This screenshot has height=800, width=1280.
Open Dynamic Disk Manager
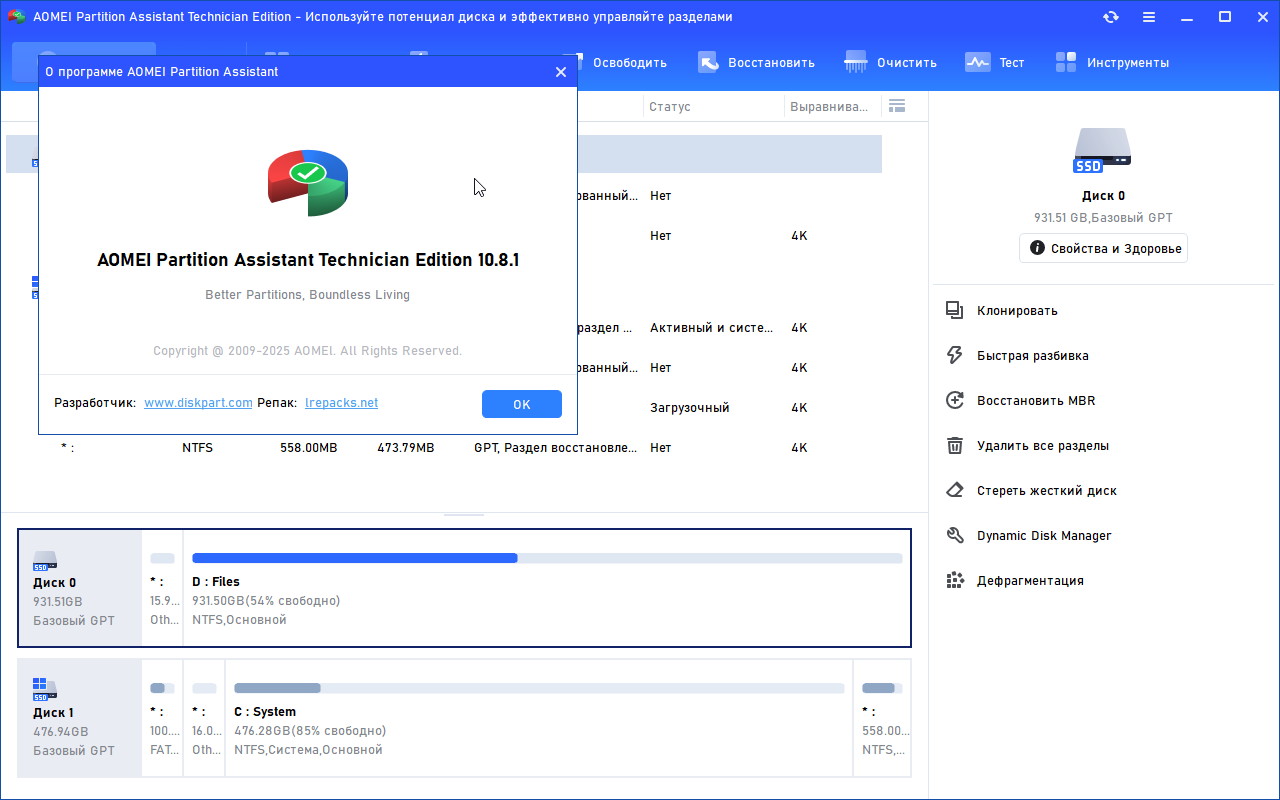(1043, 535)
